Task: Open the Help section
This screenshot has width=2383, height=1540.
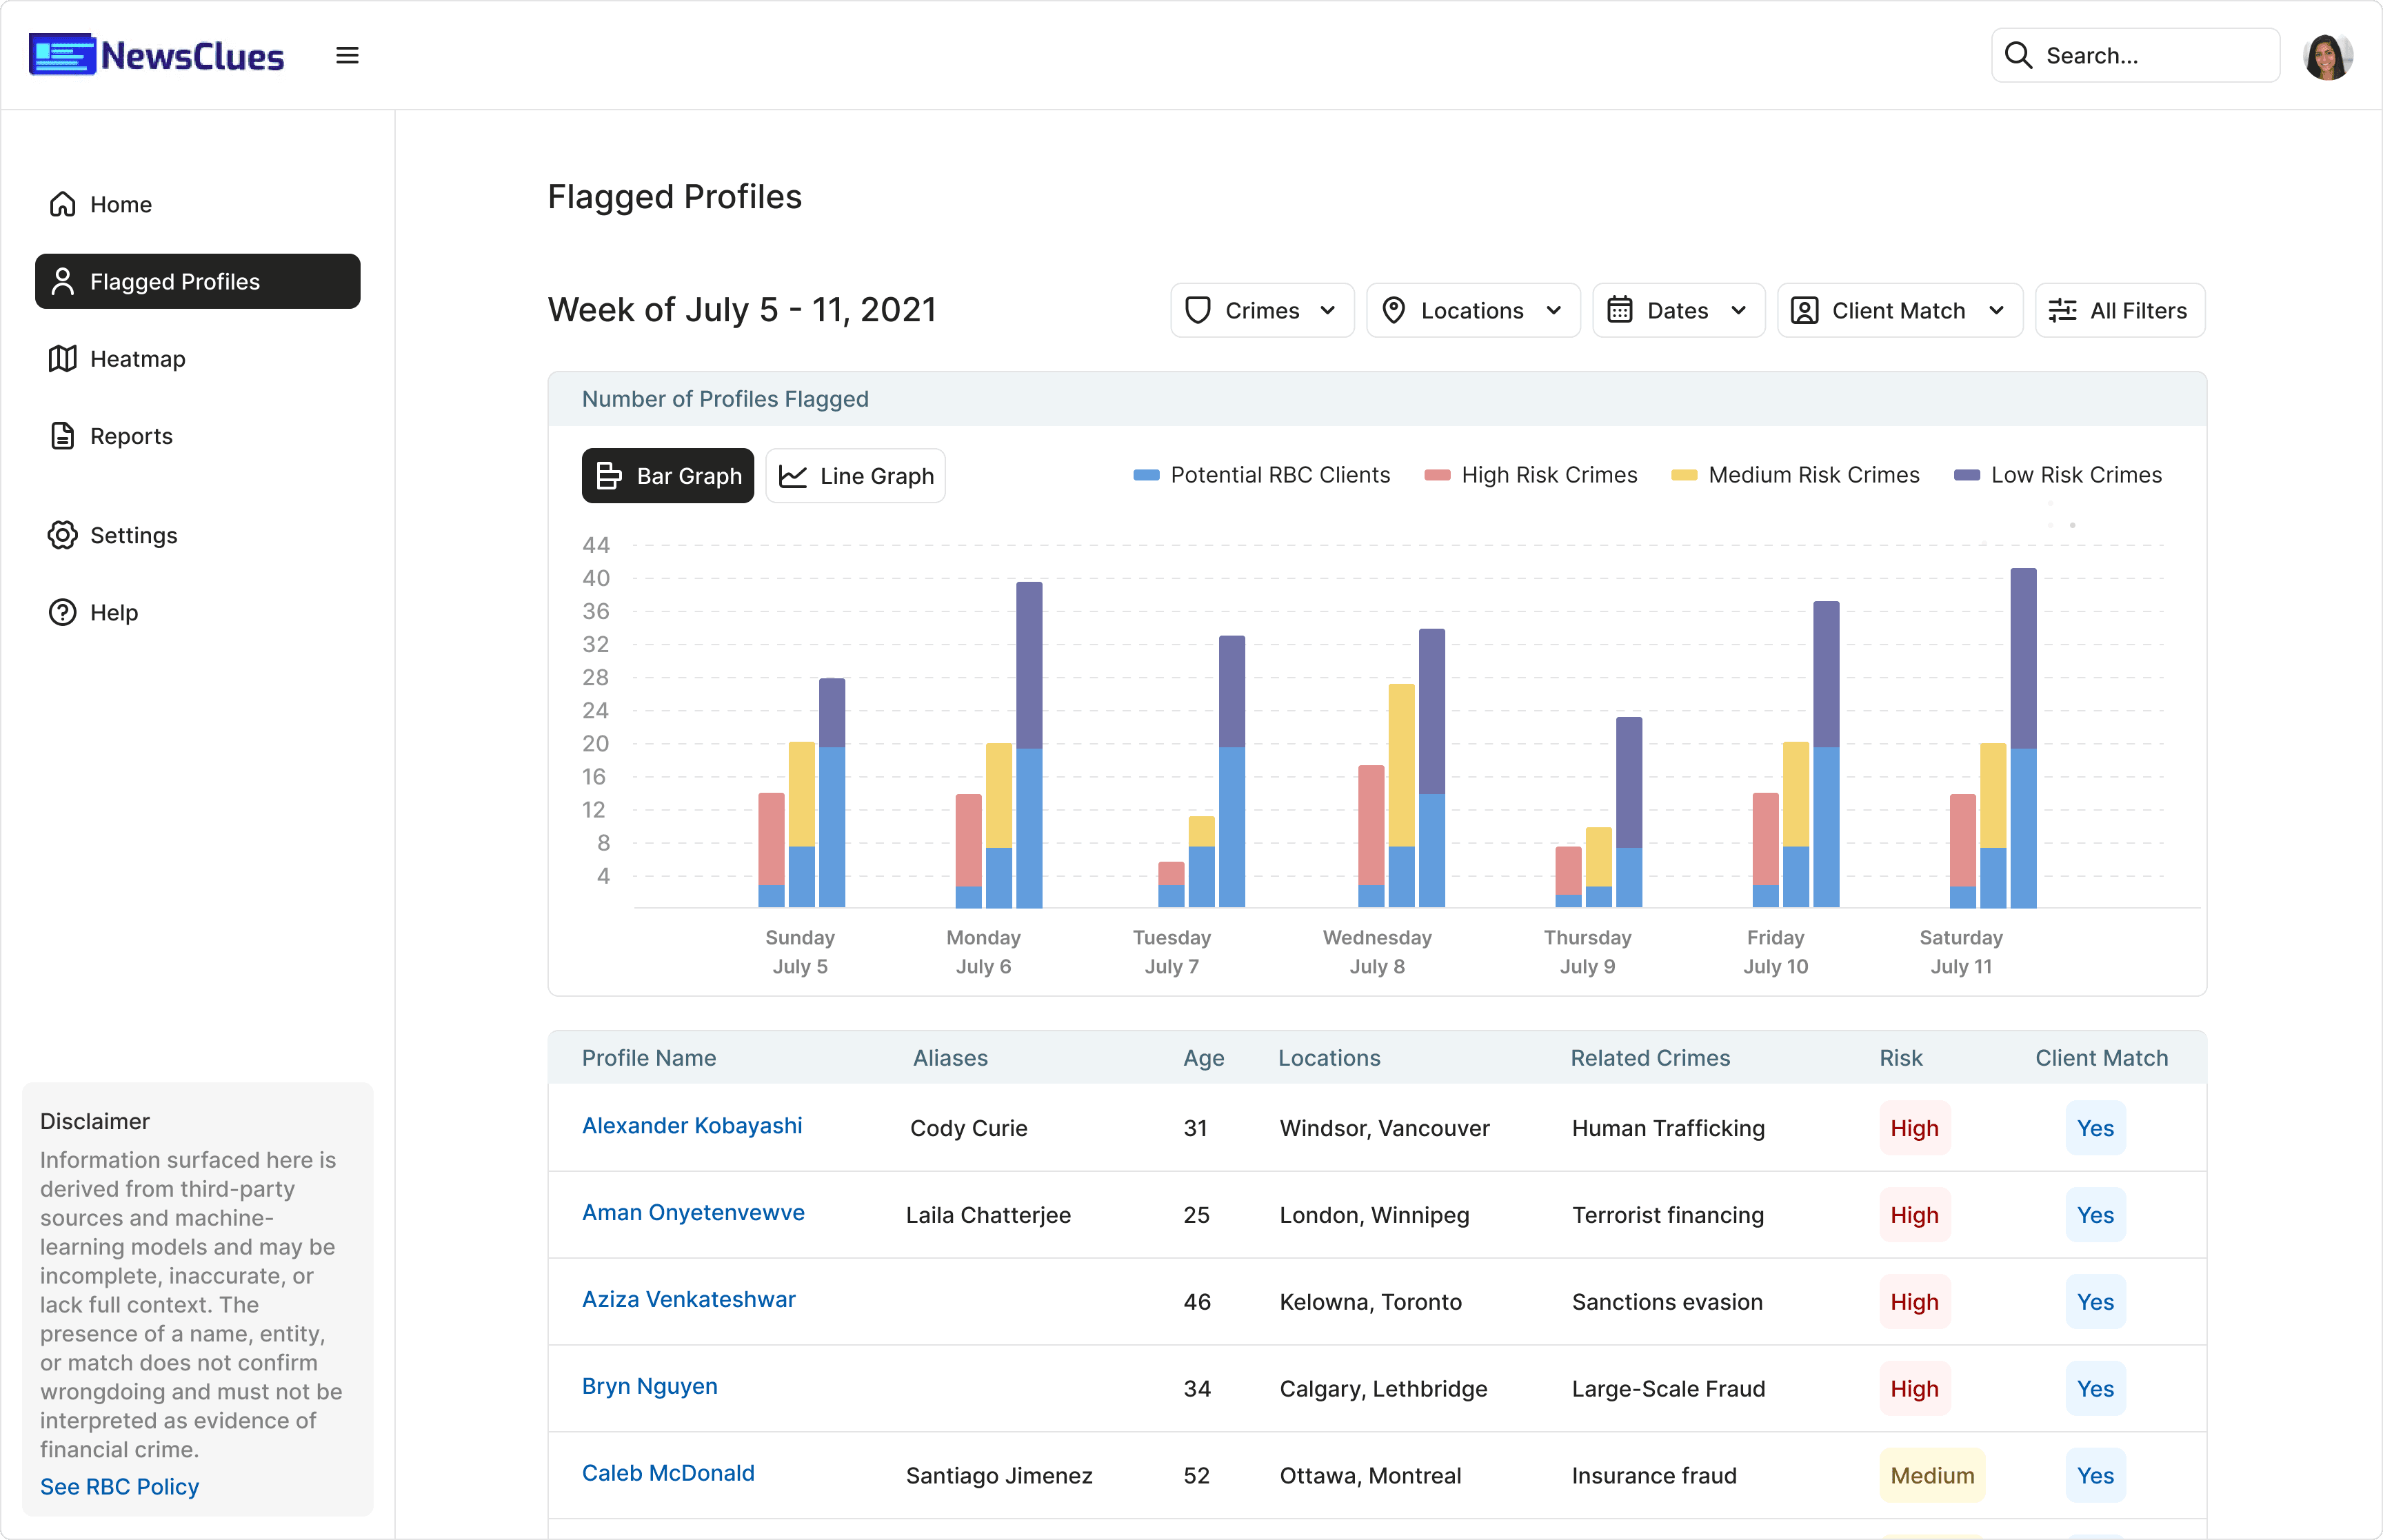Action: tap(113, 612)
